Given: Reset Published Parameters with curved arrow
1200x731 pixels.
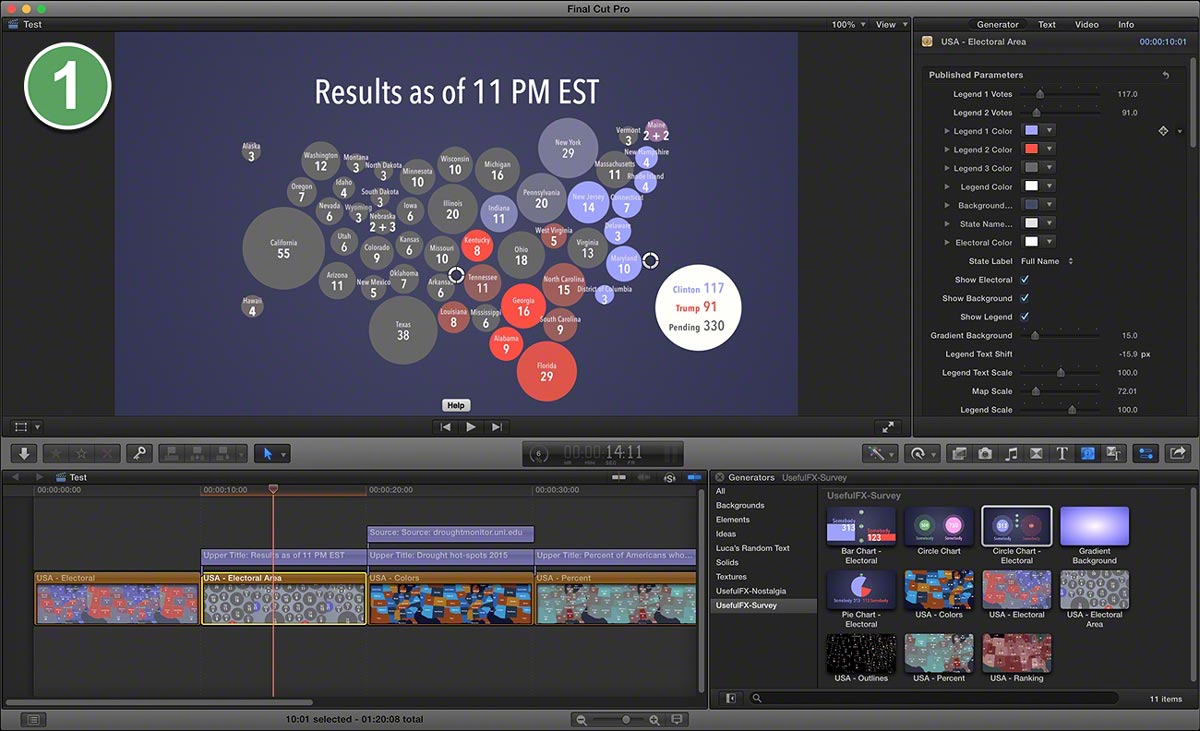Looking at the screenshot, I should point(1165,75).
